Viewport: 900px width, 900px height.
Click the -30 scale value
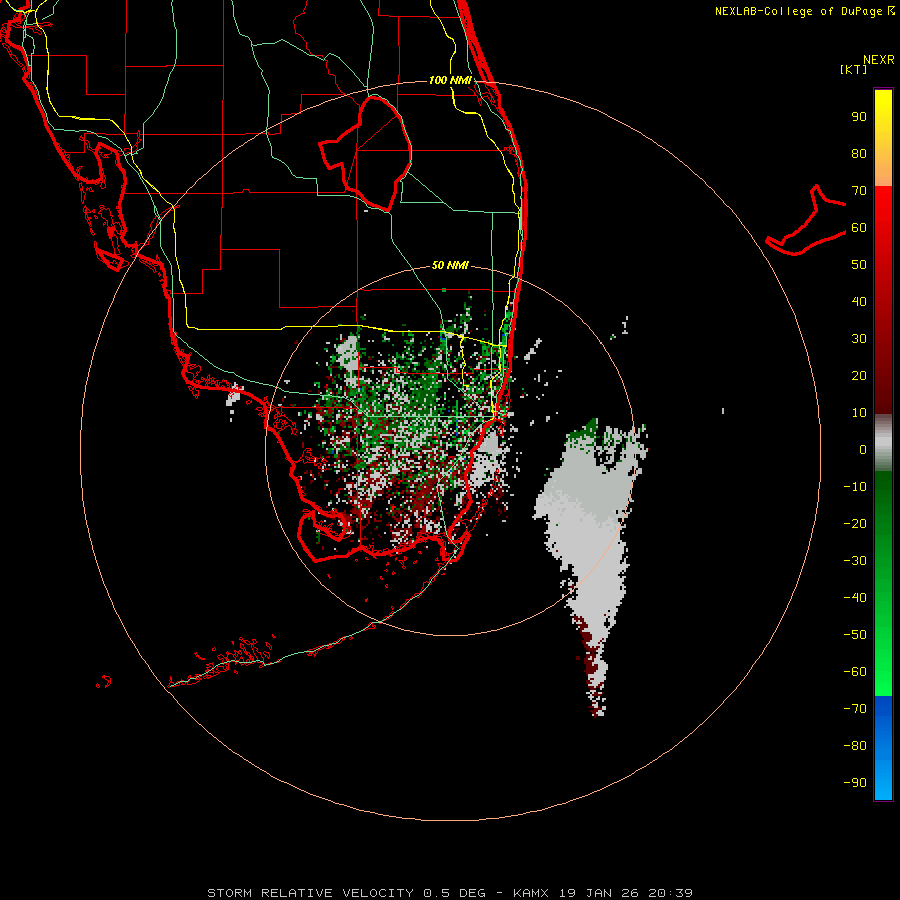[x=855, y=561]
